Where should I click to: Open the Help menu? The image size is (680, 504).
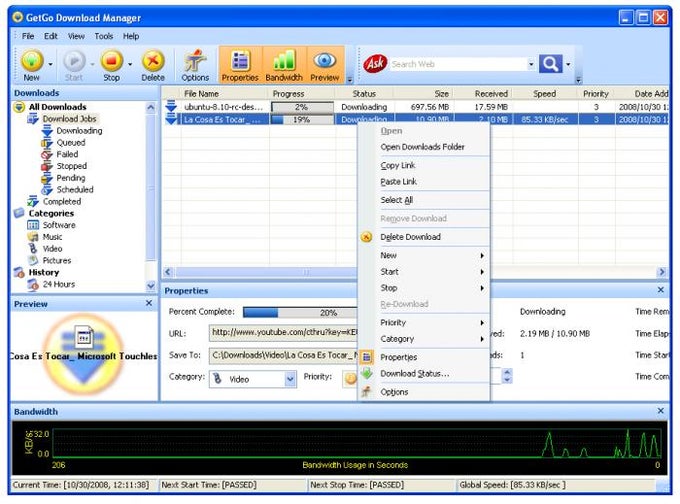(x=131, y=36)
